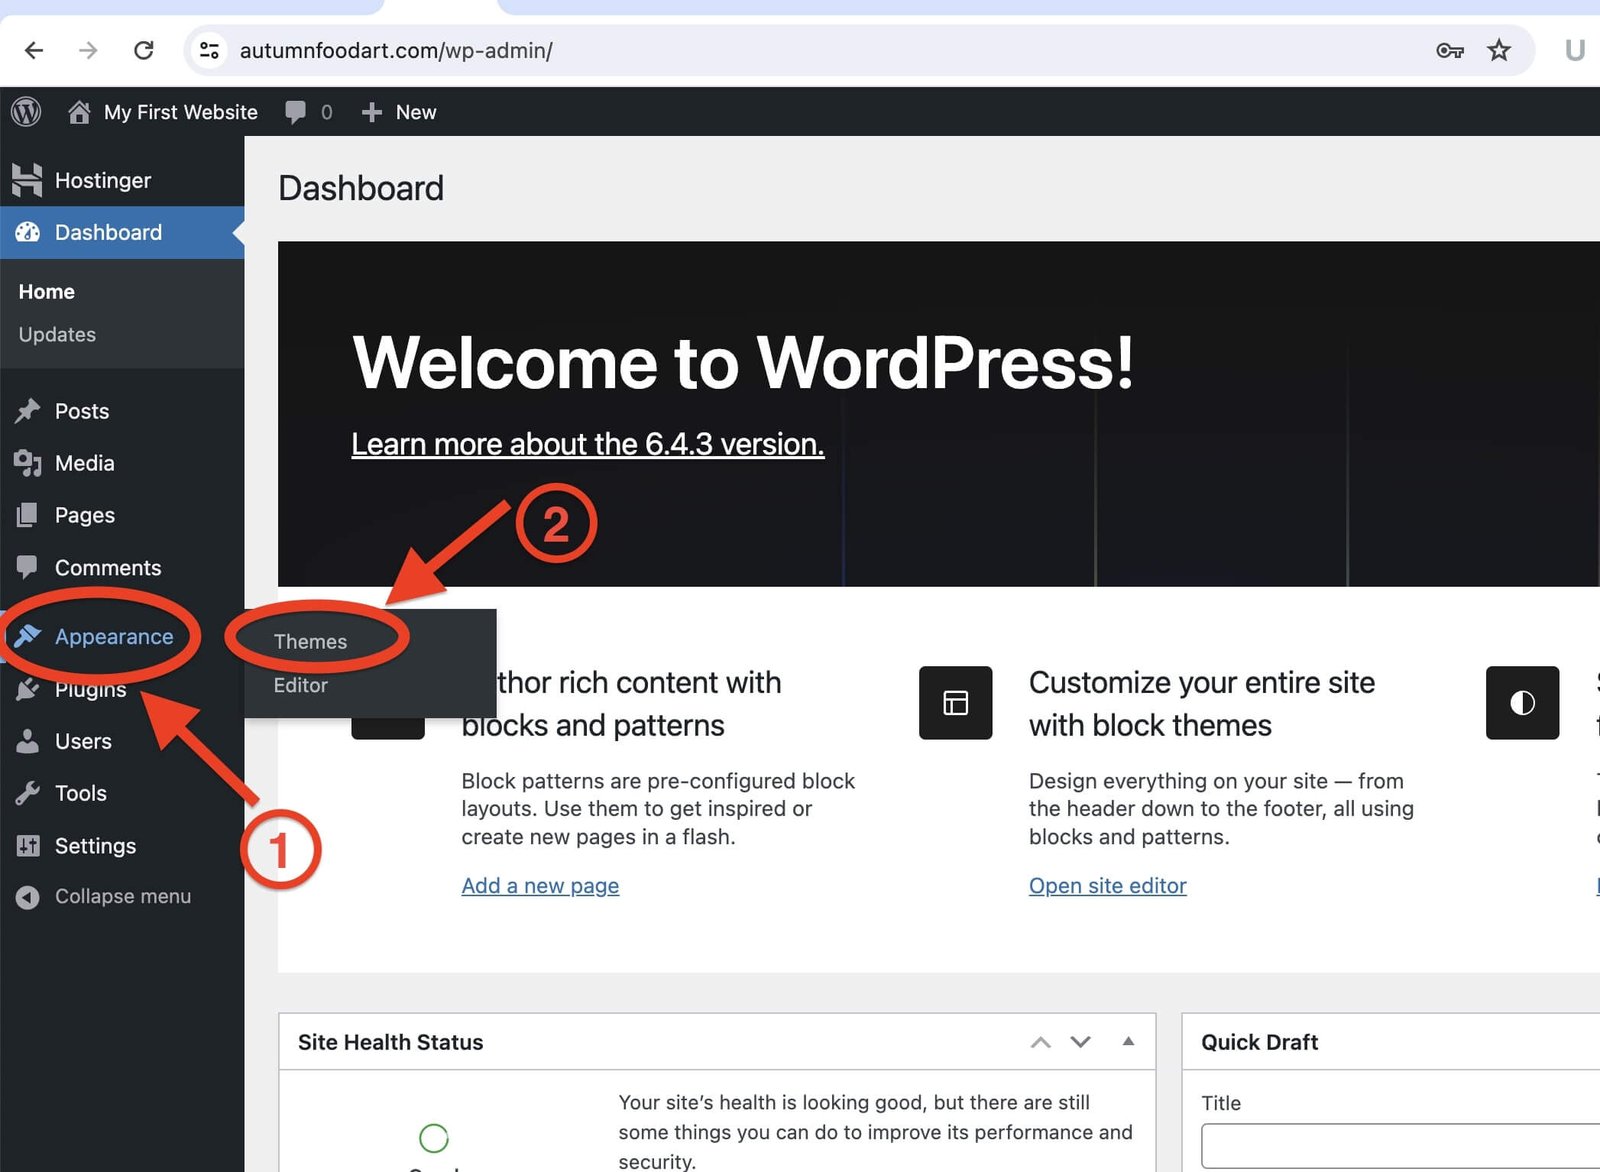The width and height of the screenshot is (1600, 1172).
Task: Click the Users person icon
Action: click(28, 741)
